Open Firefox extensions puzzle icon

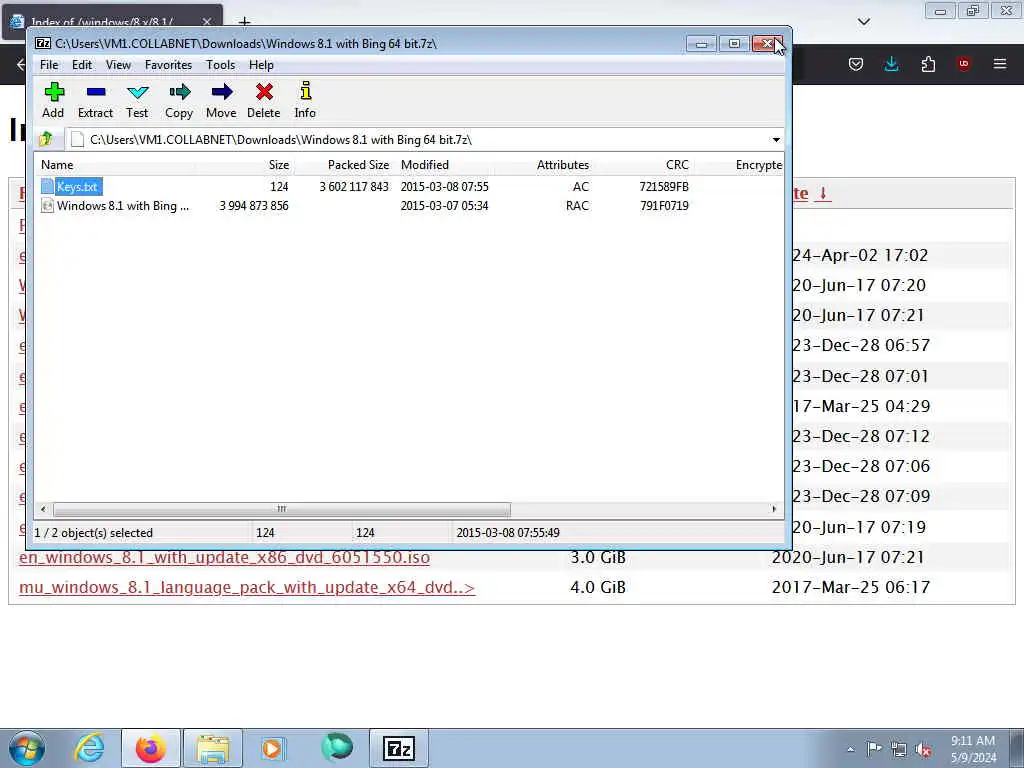pos(928,64)
